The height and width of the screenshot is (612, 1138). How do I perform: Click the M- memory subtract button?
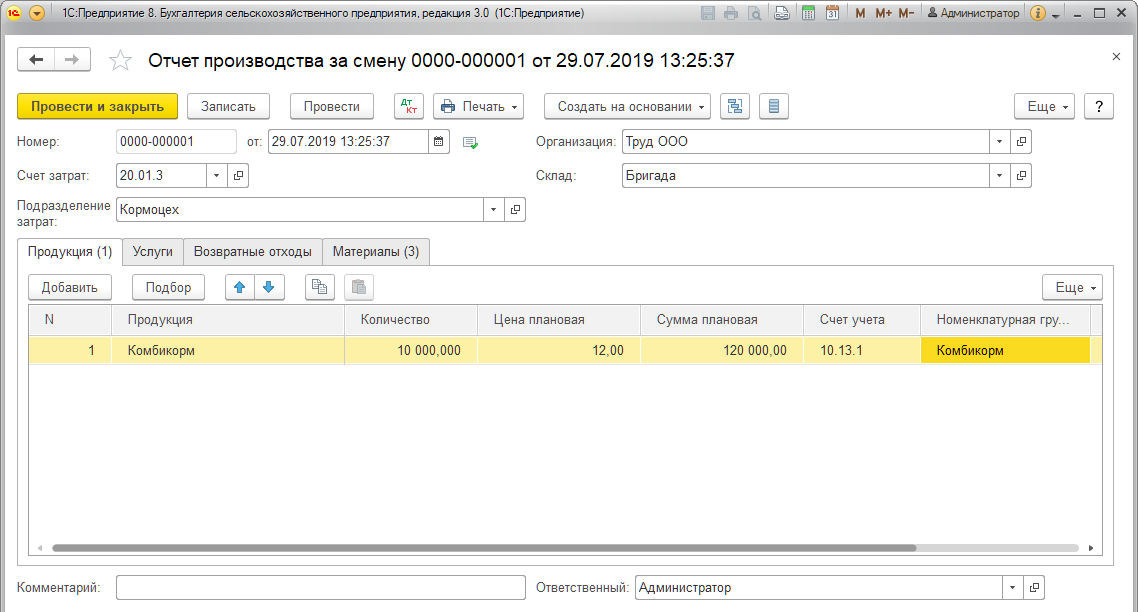pyautogui.click(x=906, y=13)
